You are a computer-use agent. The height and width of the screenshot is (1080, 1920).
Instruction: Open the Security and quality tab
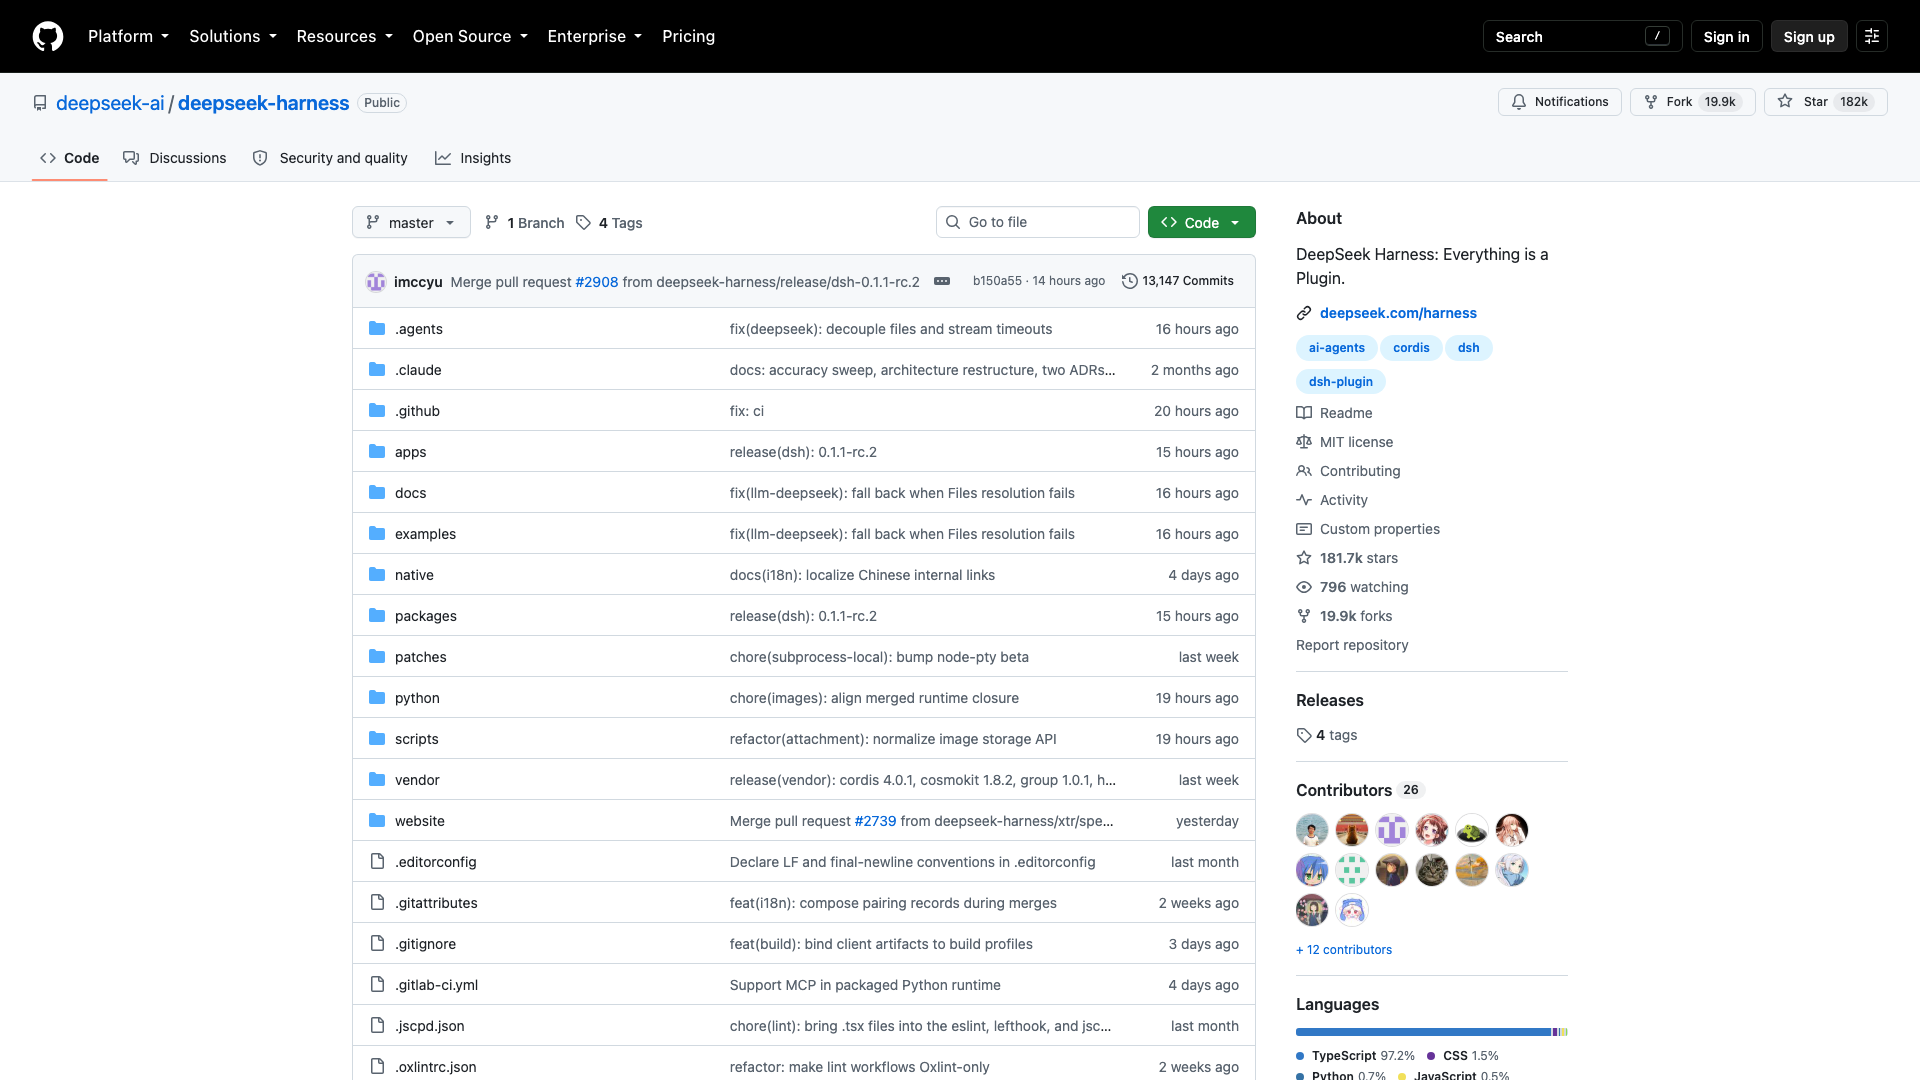click(x=330, y=158)
